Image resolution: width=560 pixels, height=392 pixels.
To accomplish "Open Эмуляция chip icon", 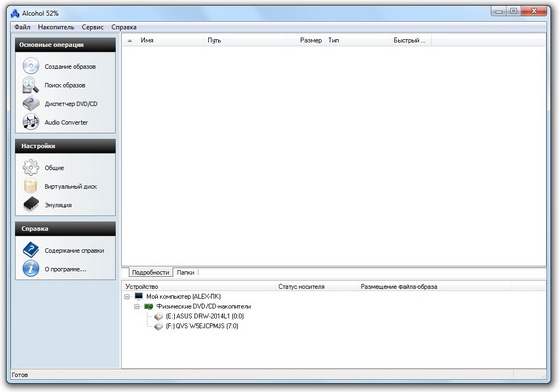I will click(31, 205).
